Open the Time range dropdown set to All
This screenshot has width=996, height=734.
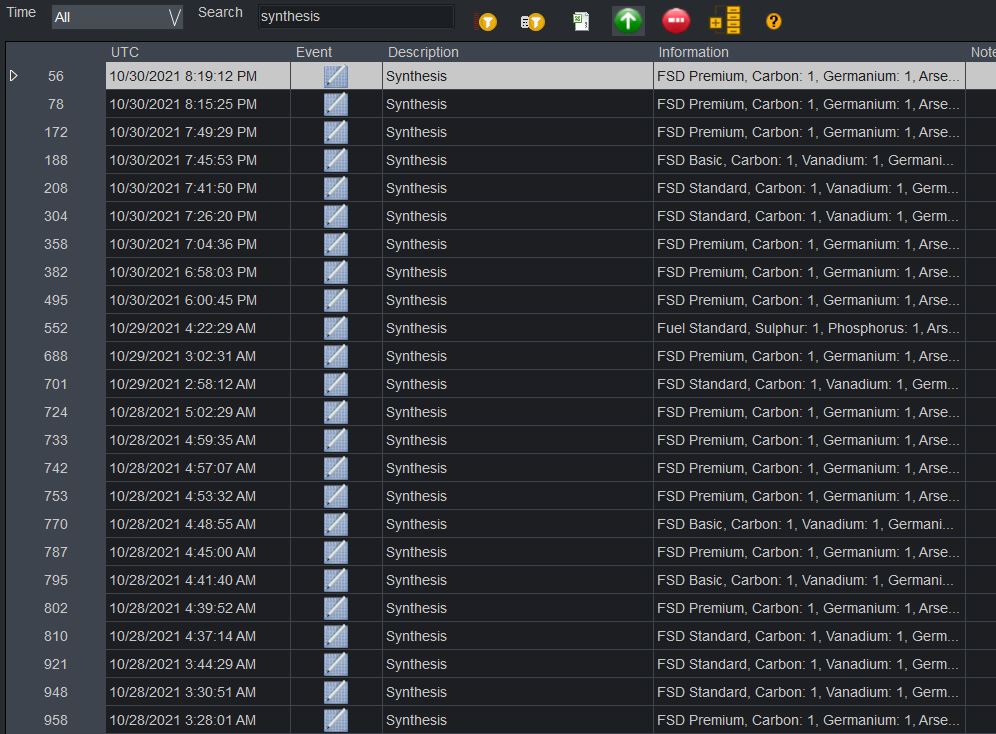(118, 17)
